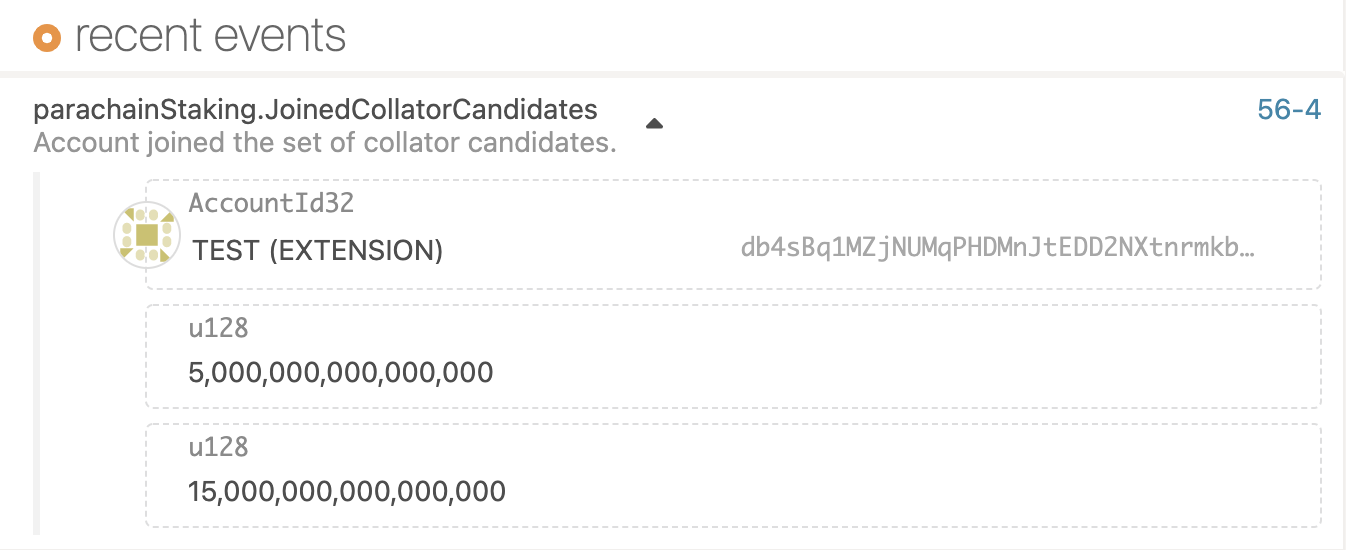Screen dimensions: 1346x550
Task: Click blank space between account name and address
Action: [590, 249]
